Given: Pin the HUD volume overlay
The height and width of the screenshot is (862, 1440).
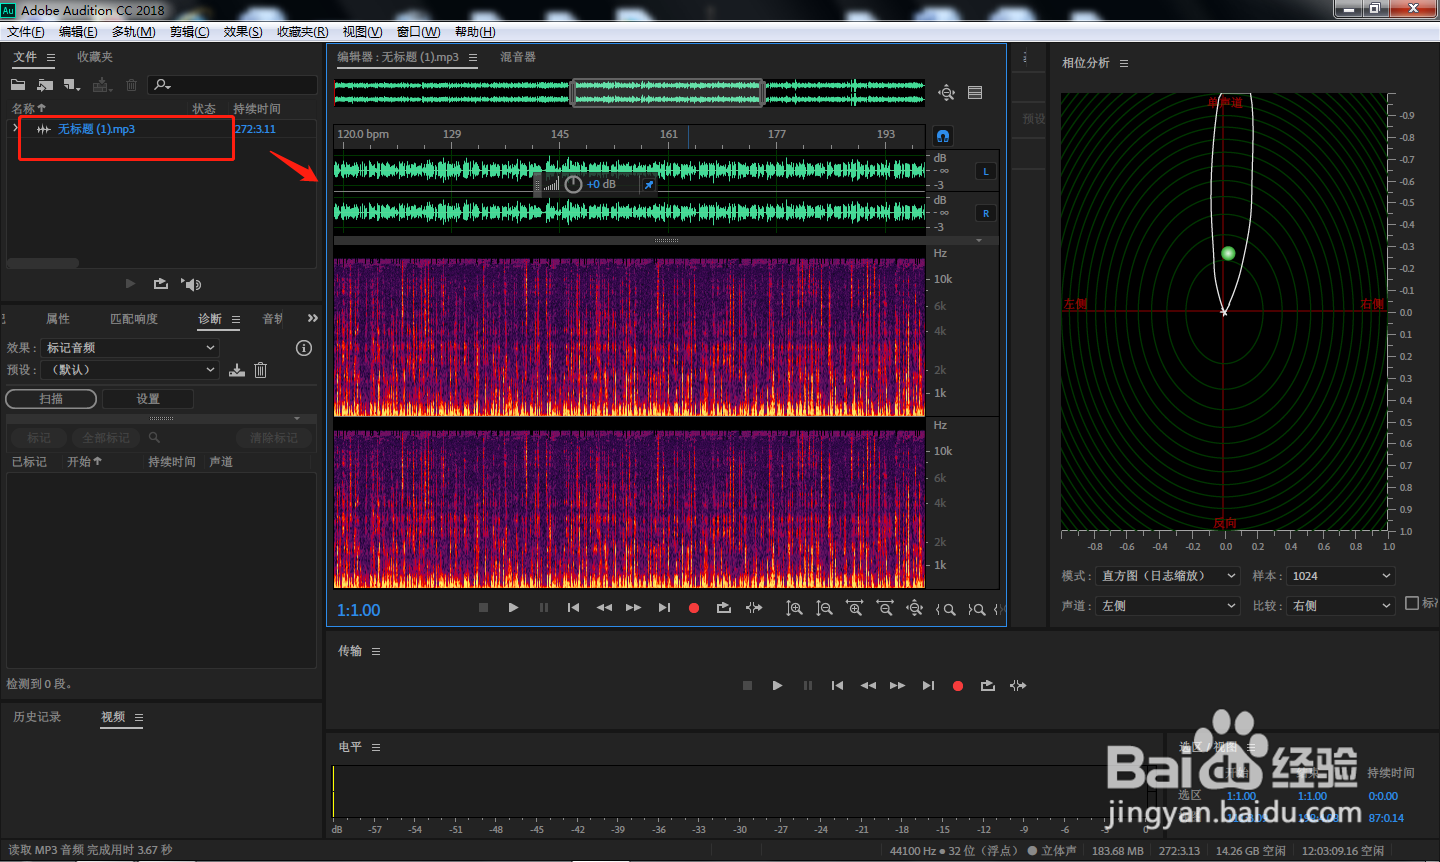Looking at the screenshot, I should [648, 185].
